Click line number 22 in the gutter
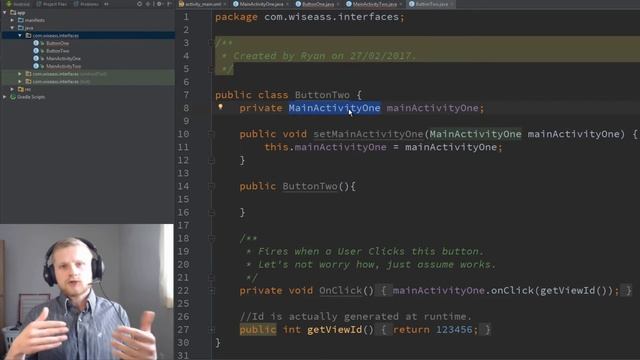 (183, 291)
